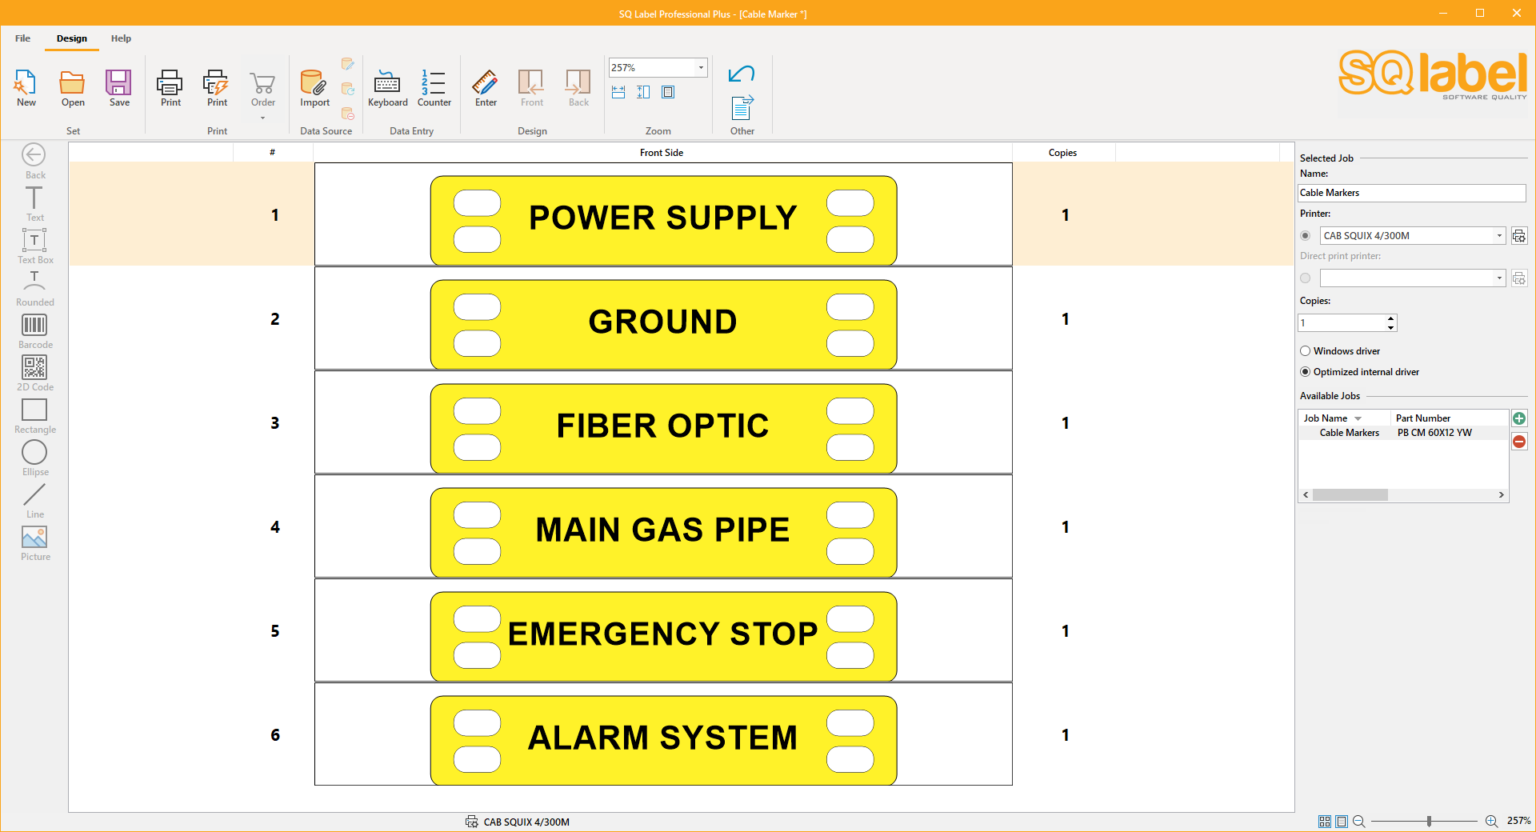Screen dimensions: 1536x832
Task: Add a new job with the green plus button
Action: [x=1519, y=418]
